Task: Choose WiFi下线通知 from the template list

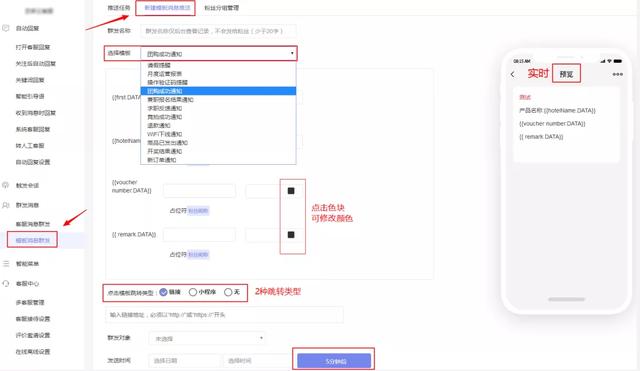Action: [x=164, y=134]
